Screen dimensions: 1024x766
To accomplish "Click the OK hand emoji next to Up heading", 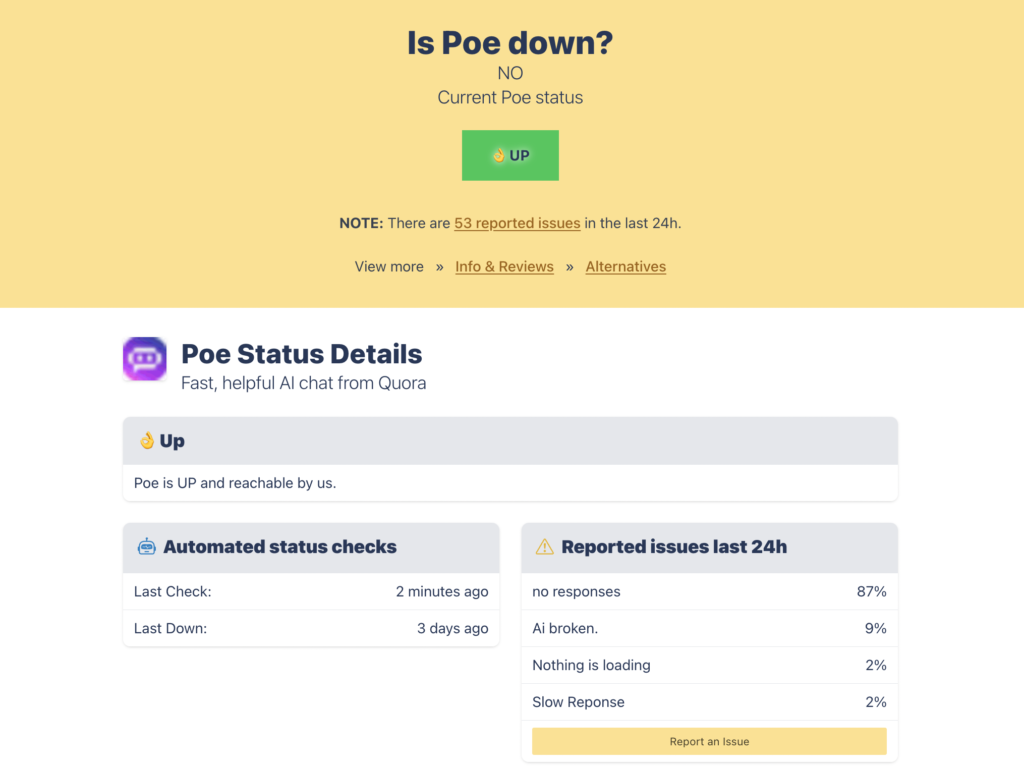I will pyautogui.click(x=147, y=441).
